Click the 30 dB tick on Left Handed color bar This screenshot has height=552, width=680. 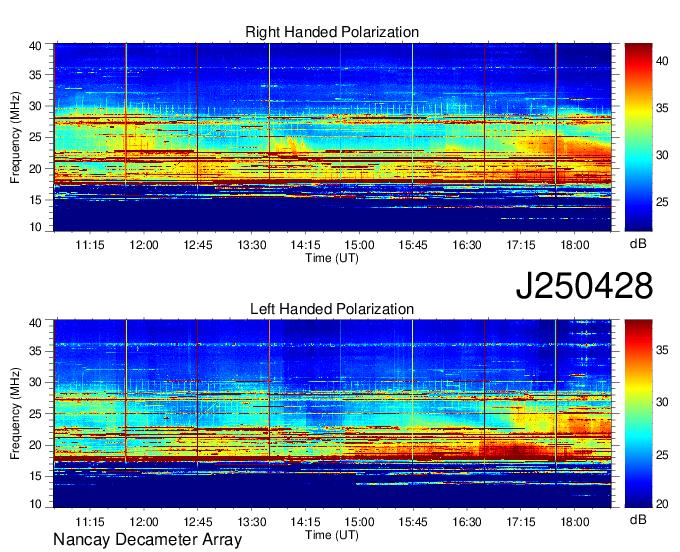coord(662,402)
